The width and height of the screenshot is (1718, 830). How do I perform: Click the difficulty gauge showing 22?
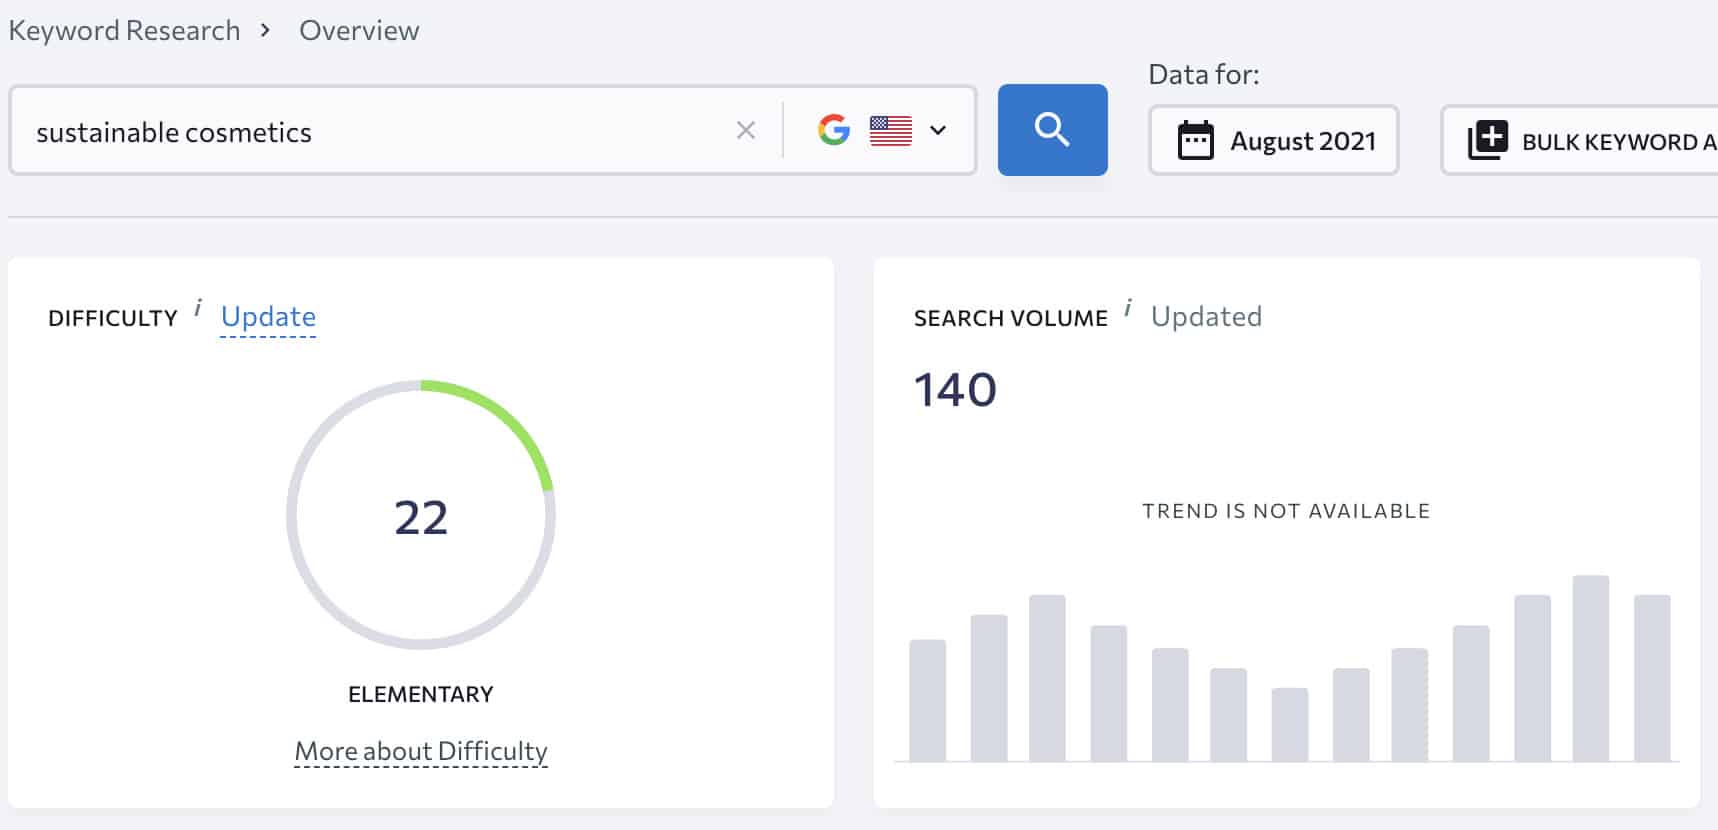[x=421, y=515]
